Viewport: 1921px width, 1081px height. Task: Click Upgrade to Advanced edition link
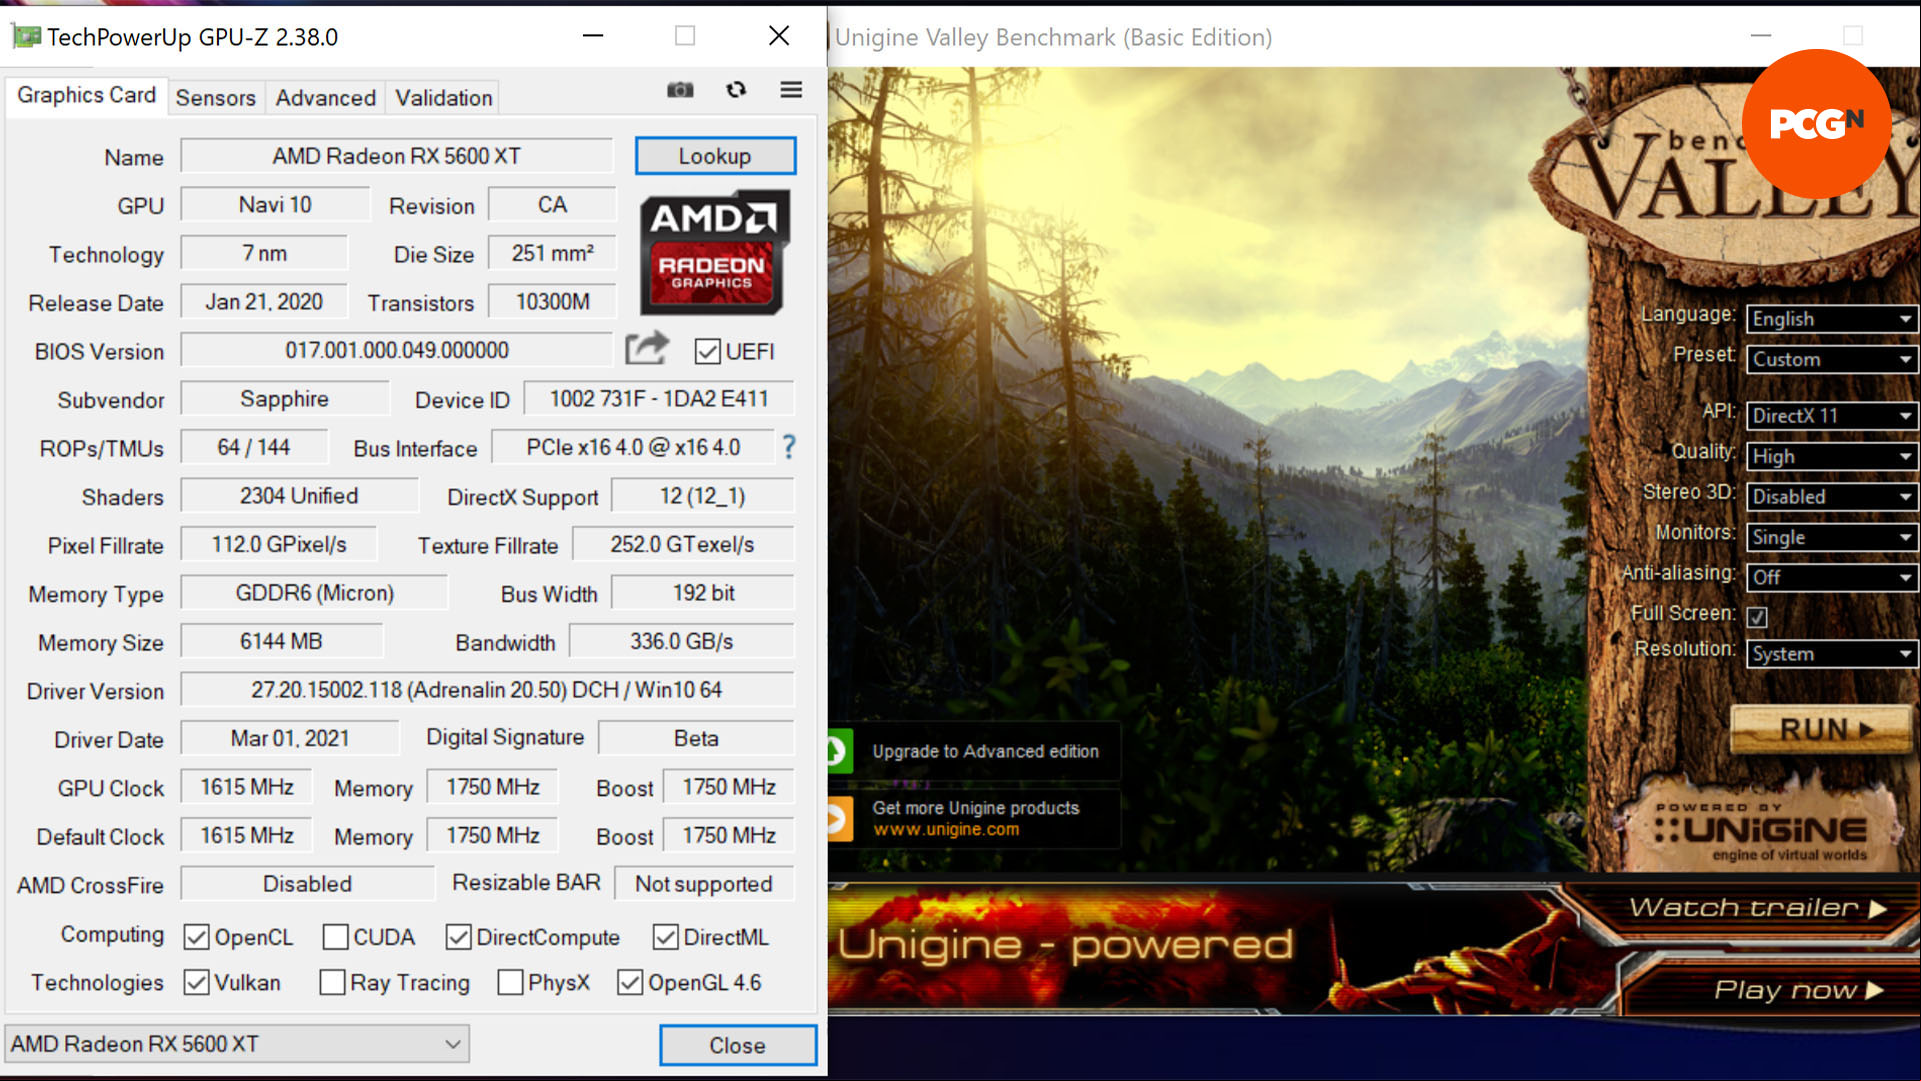click(x=985, y=752)
